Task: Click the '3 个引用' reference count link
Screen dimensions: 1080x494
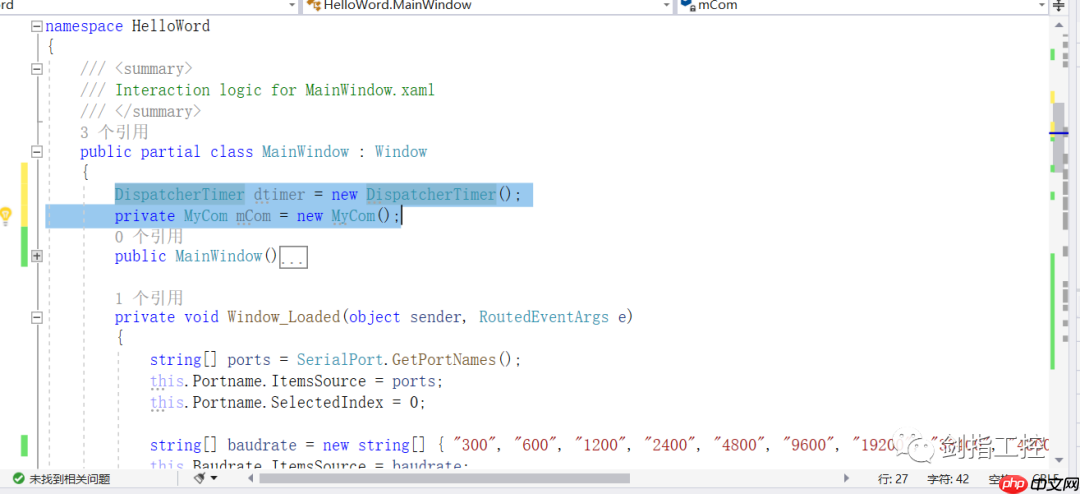Action: click(x=114, y=132)
